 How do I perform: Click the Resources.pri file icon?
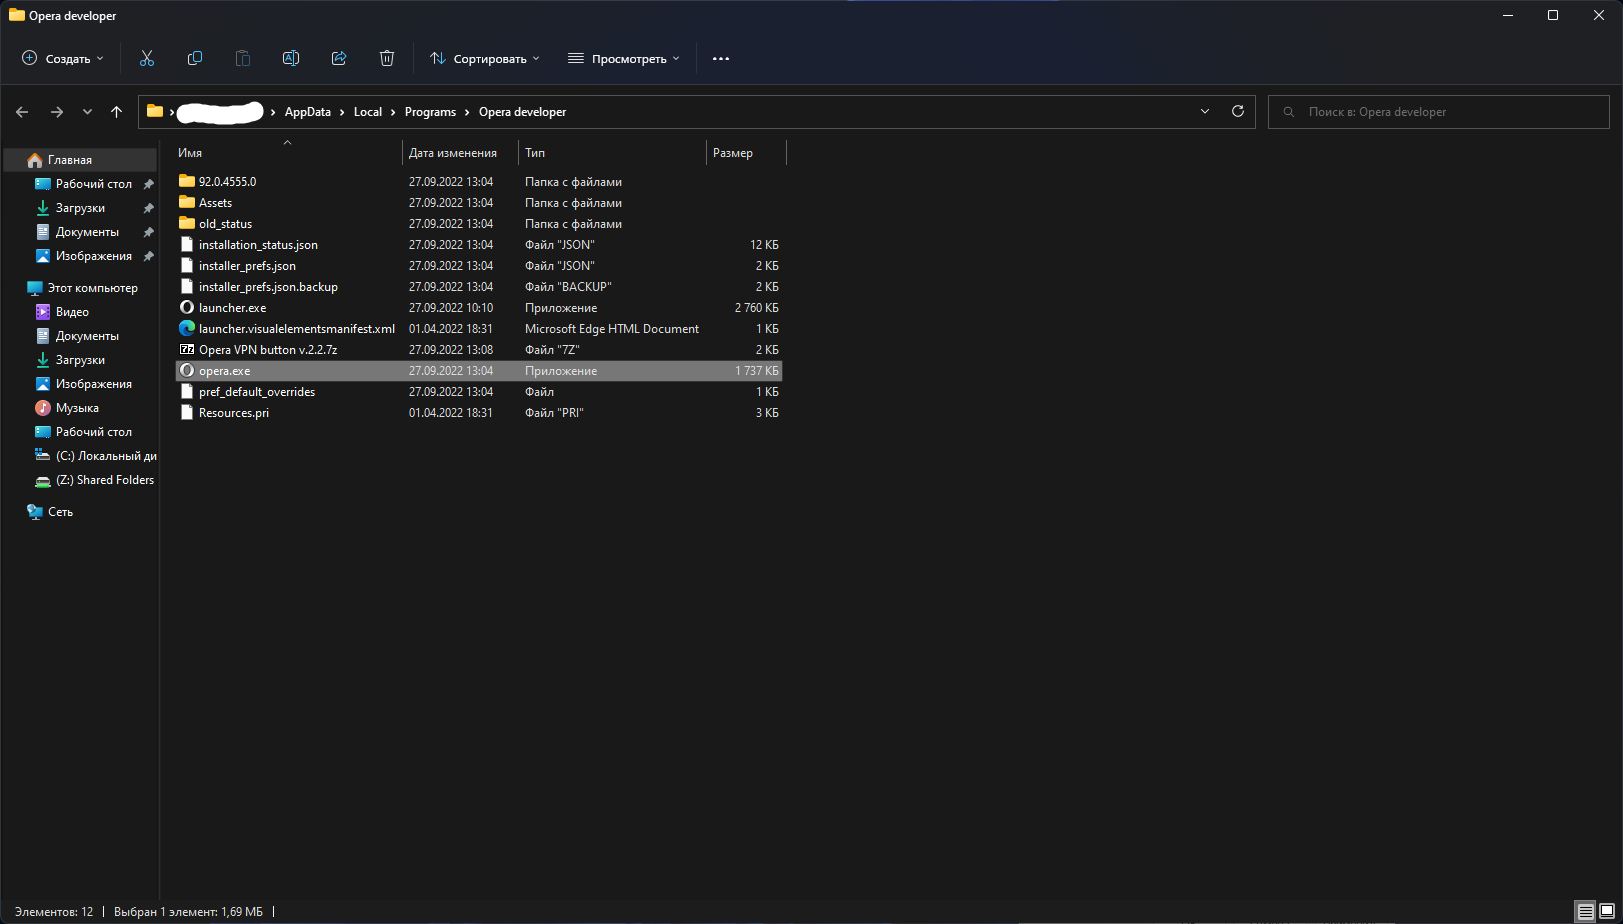pyautogui.click(x=186, y=413)
